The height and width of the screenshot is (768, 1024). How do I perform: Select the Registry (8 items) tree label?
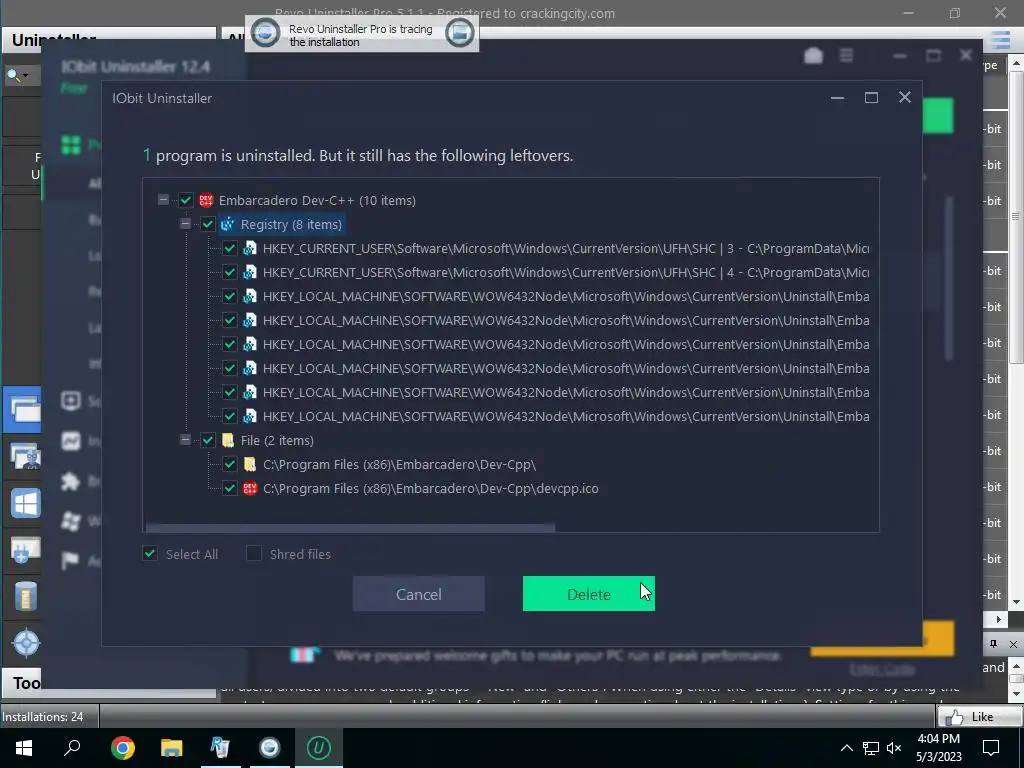pos(291,225)
